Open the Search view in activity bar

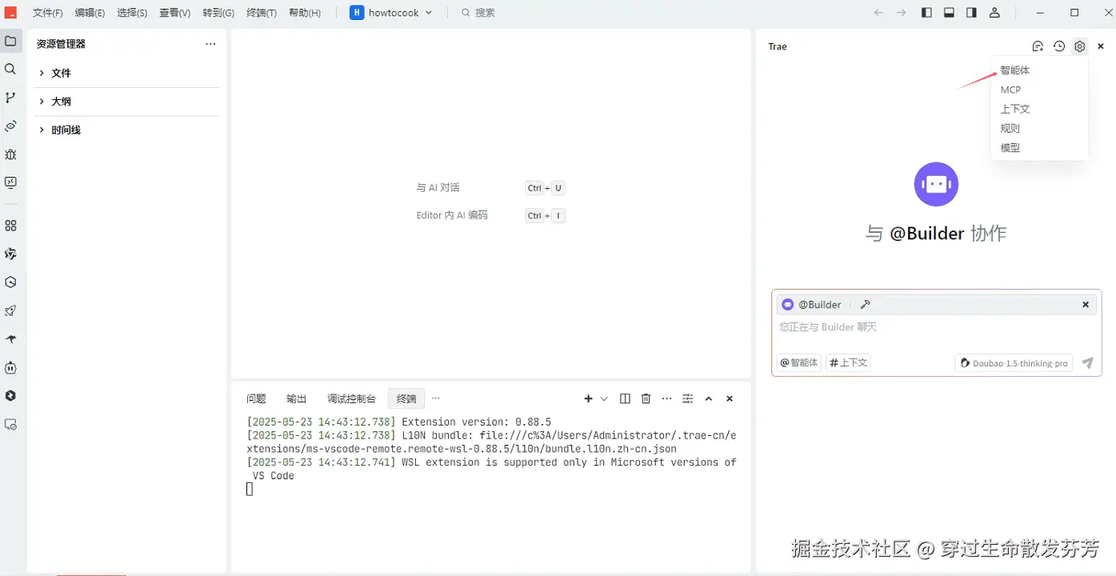11,69
